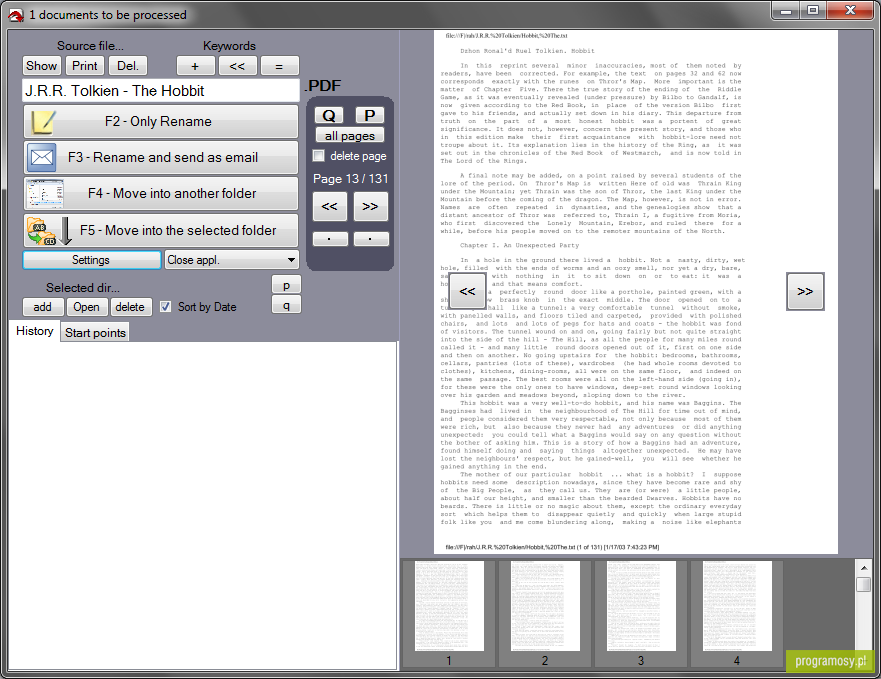Image resolution: width=881 pixels, height=679 pixels.
Task: Print the source file
Action: [x=85, y=66]
